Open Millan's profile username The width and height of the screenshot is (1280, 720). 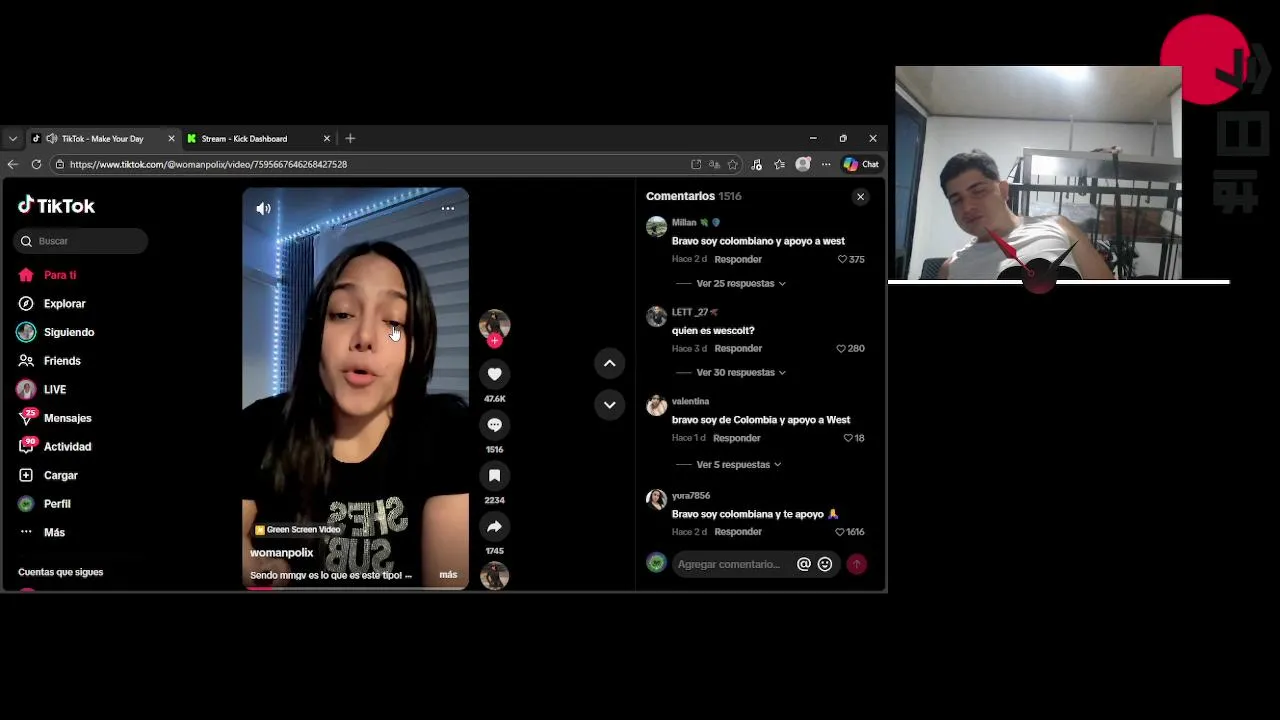(684, 223)
